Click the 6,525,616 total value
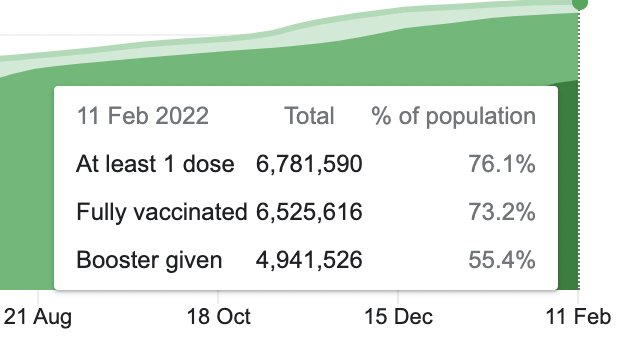The image size is (640, 364). point(309,212)
